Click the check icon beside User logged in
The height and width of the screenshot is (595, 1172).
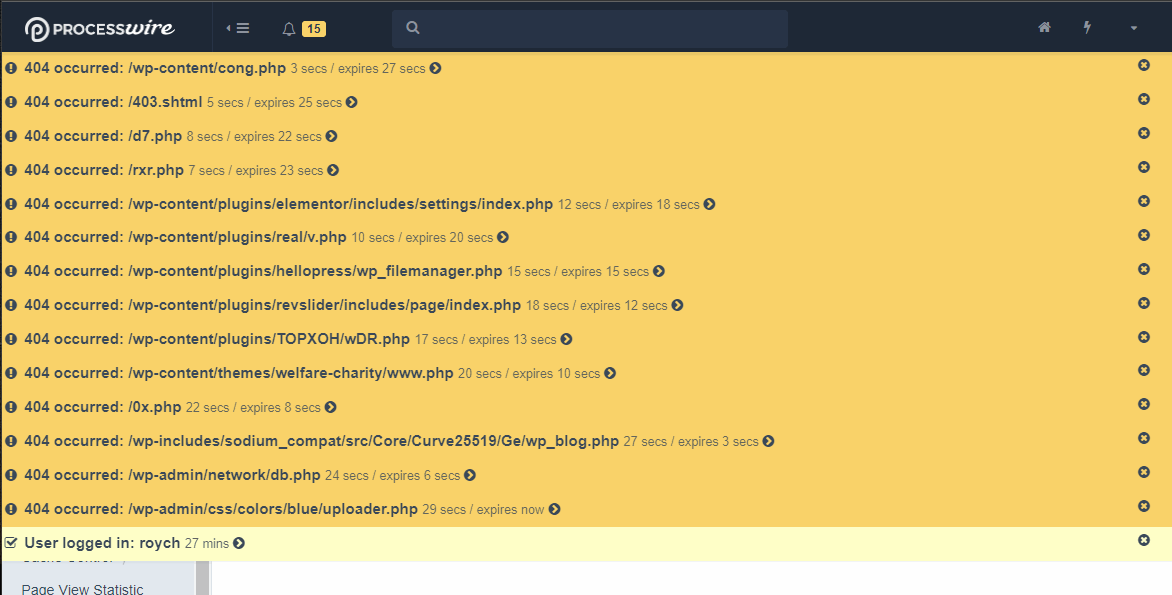click(11, 543)
